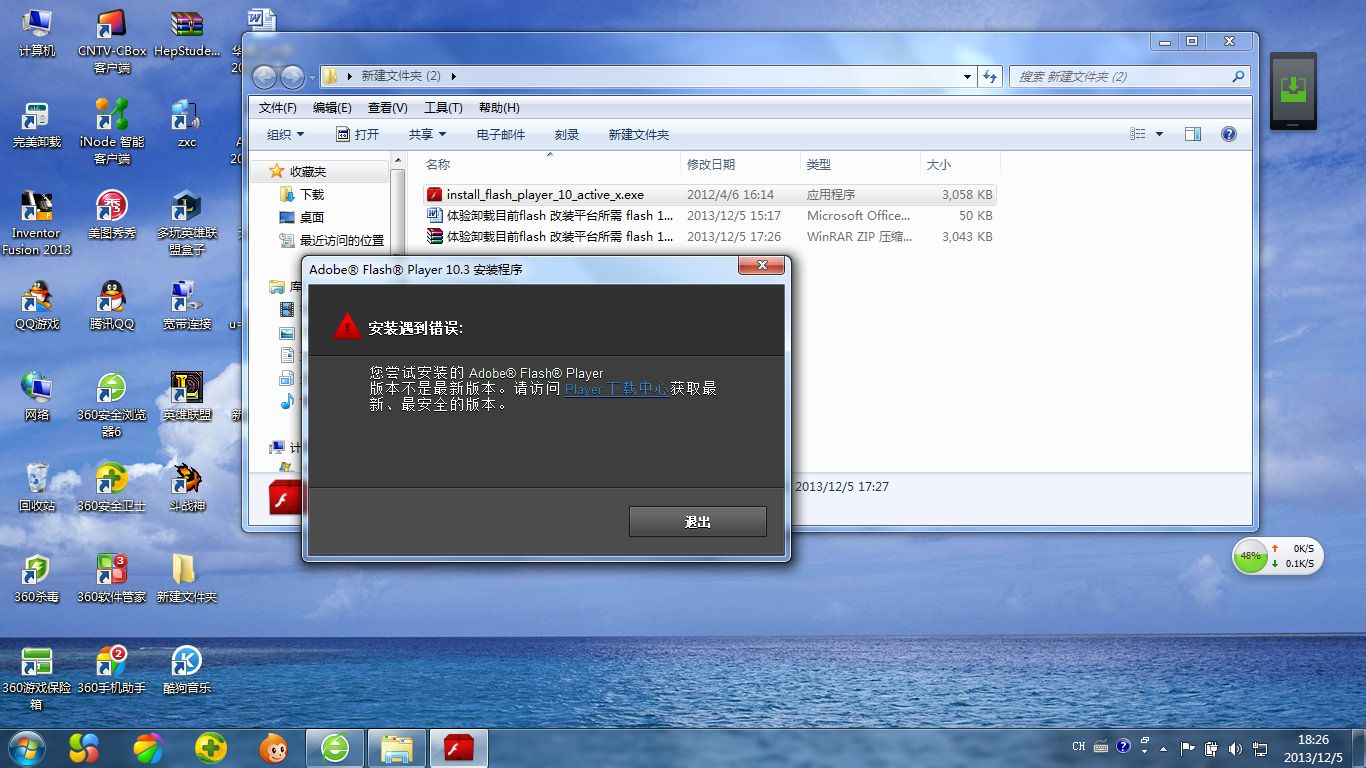The height and width of the screenshot is (768, 1366).
Task: Open the change view dropdown arrow
Action: click(x=1160, y=134)
